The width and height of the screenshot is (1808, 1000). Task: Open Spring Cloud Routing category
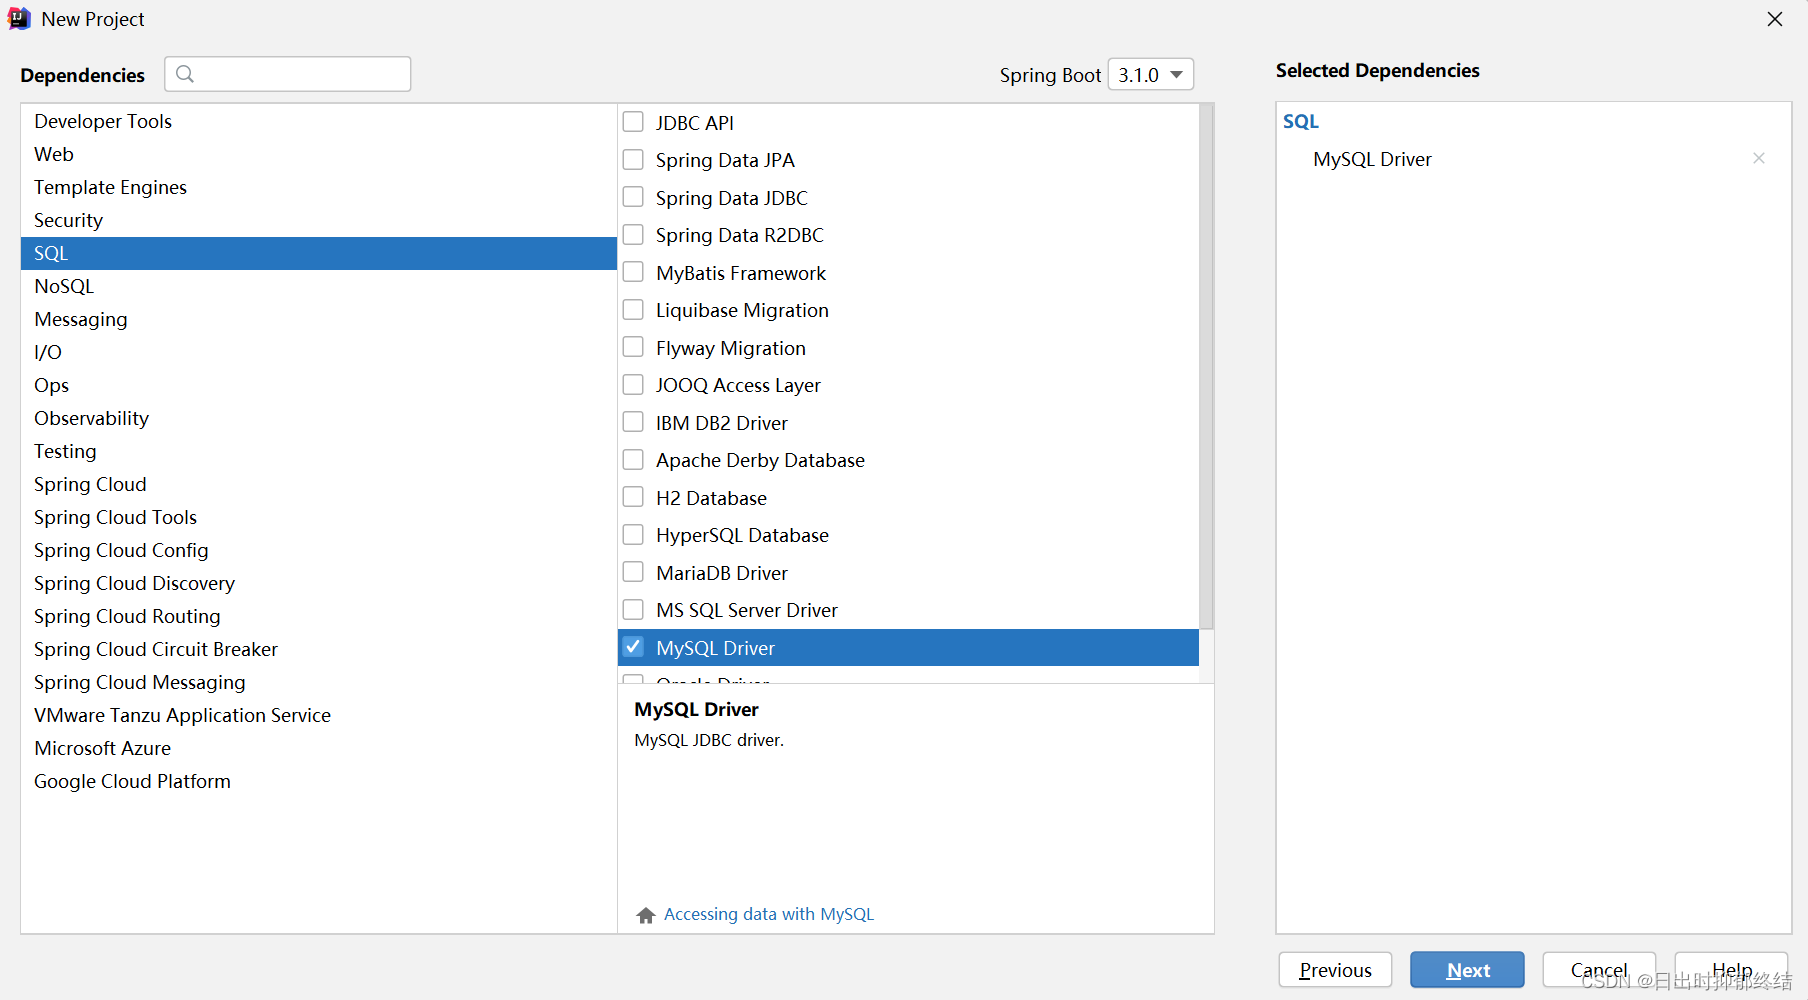[318, 616]
